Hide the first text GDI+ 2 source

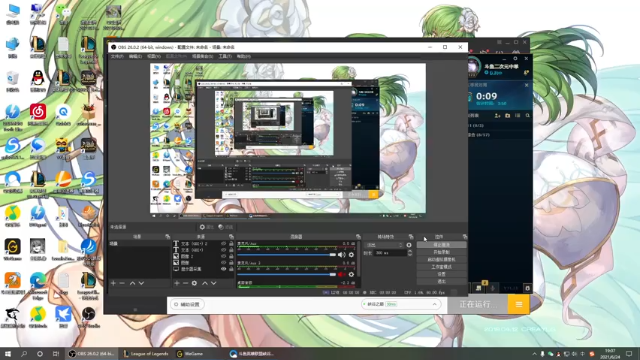223,244
